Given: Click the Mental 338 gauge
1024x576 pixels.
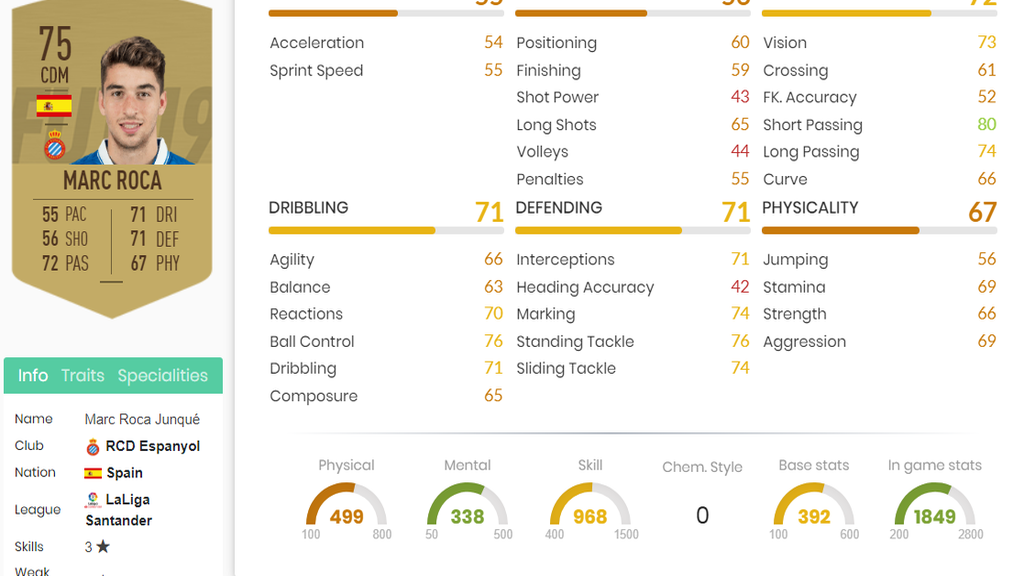Looking at the screenshot, I should pos(467,505).
